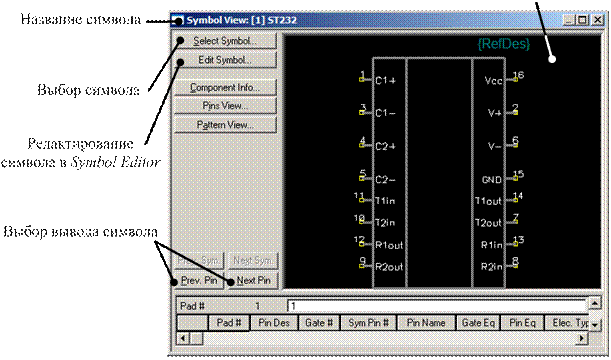611x360 pixels.
Task: Click the Pad # value input field
Action: [x=437, y=306]
